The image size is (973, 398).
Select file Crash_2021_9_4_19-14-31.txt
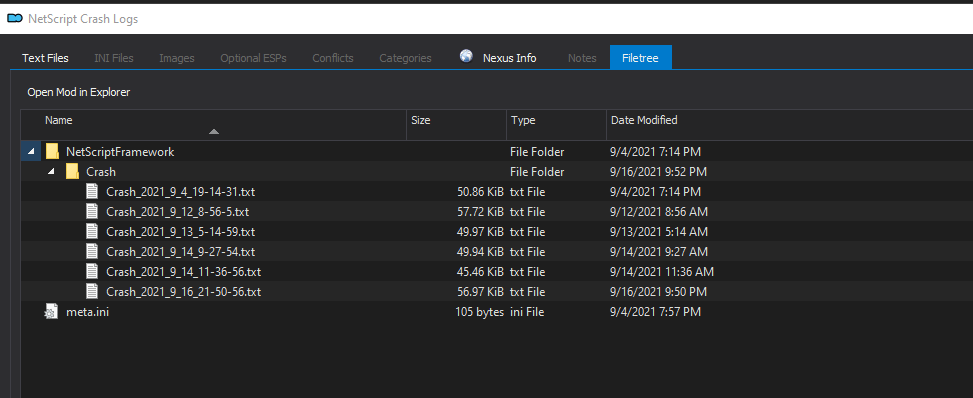click(180, 191)
